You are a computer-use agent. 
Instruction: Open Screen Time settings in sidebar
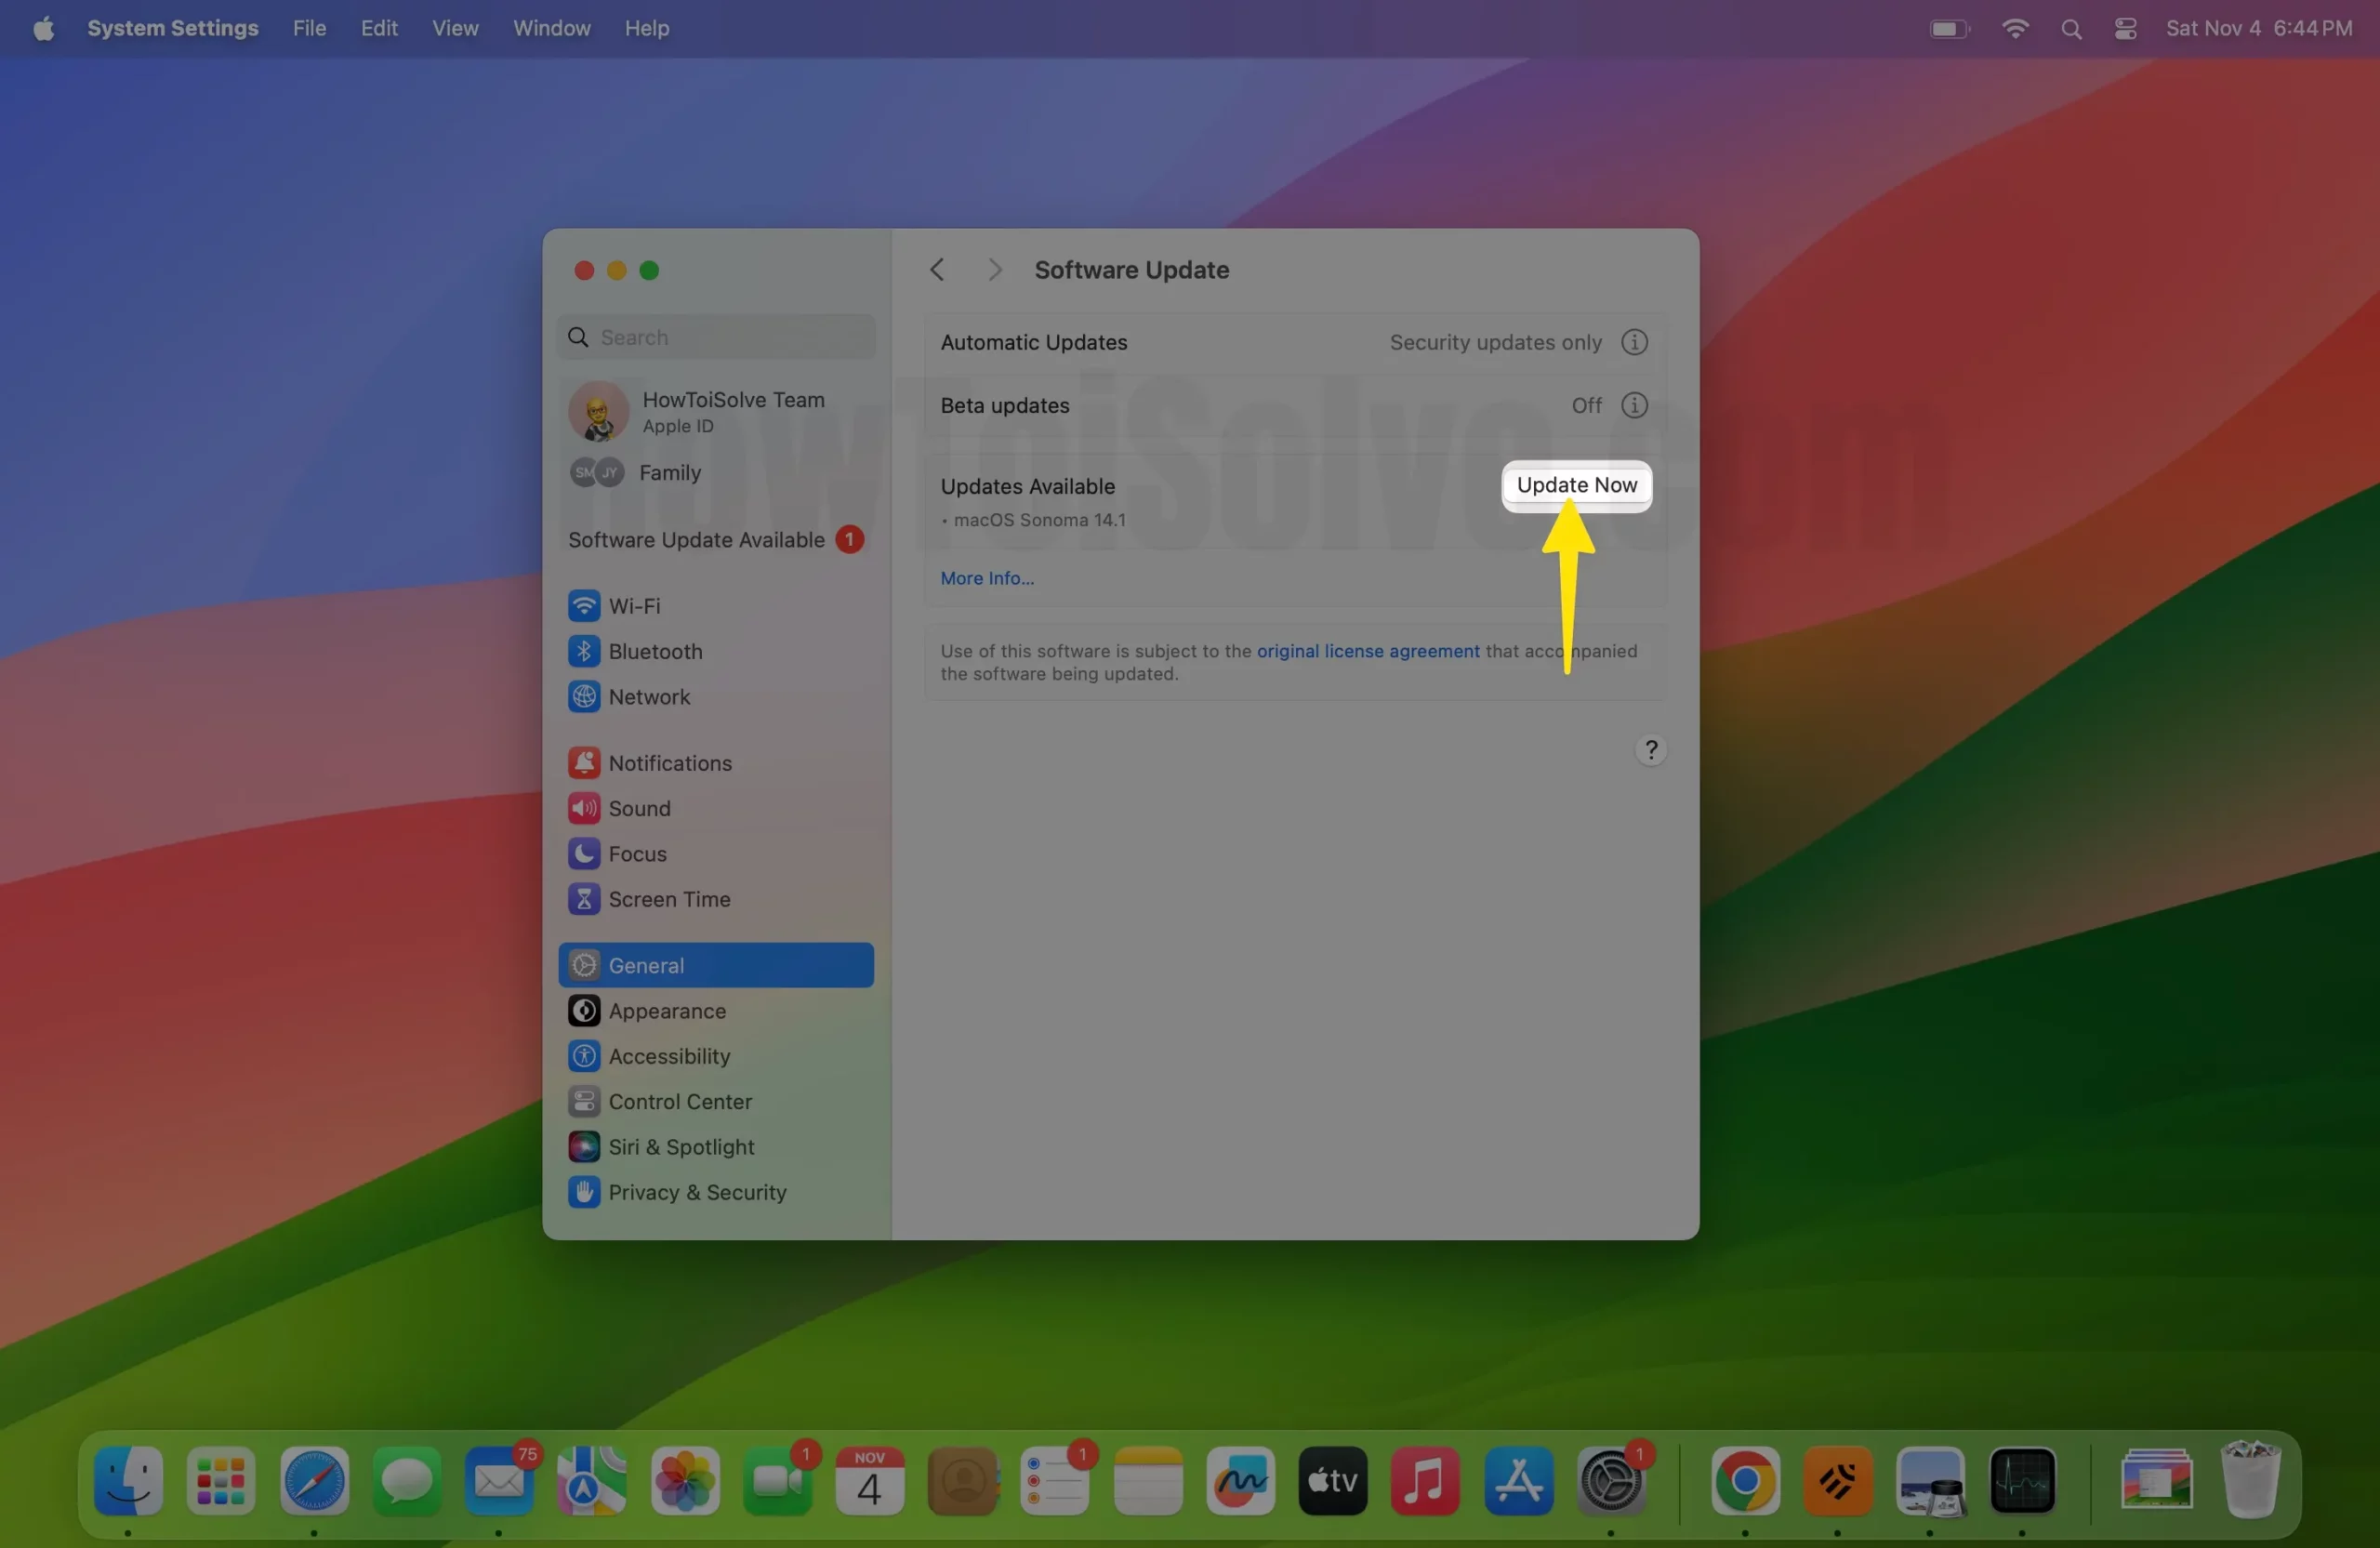(x=716, y=899)
